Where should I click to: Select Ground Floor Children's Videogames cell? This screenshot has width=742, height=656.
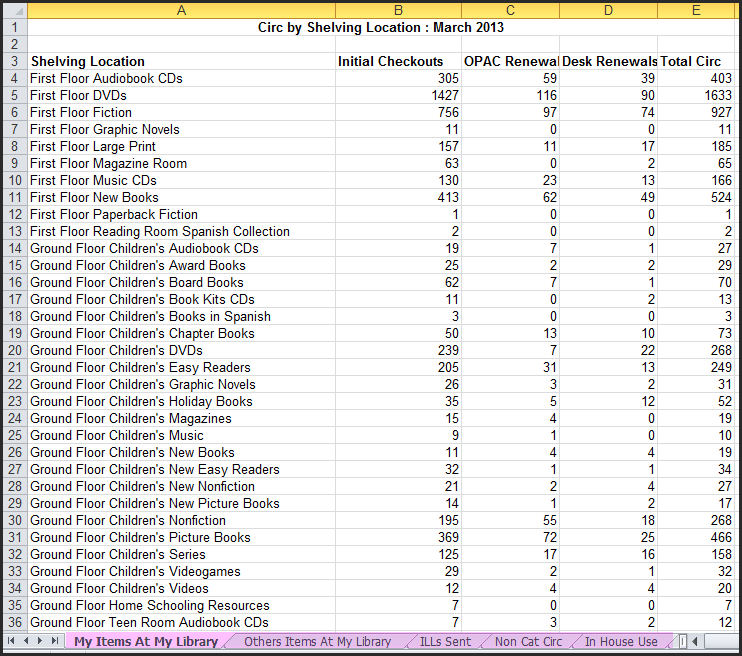[181, 572]
